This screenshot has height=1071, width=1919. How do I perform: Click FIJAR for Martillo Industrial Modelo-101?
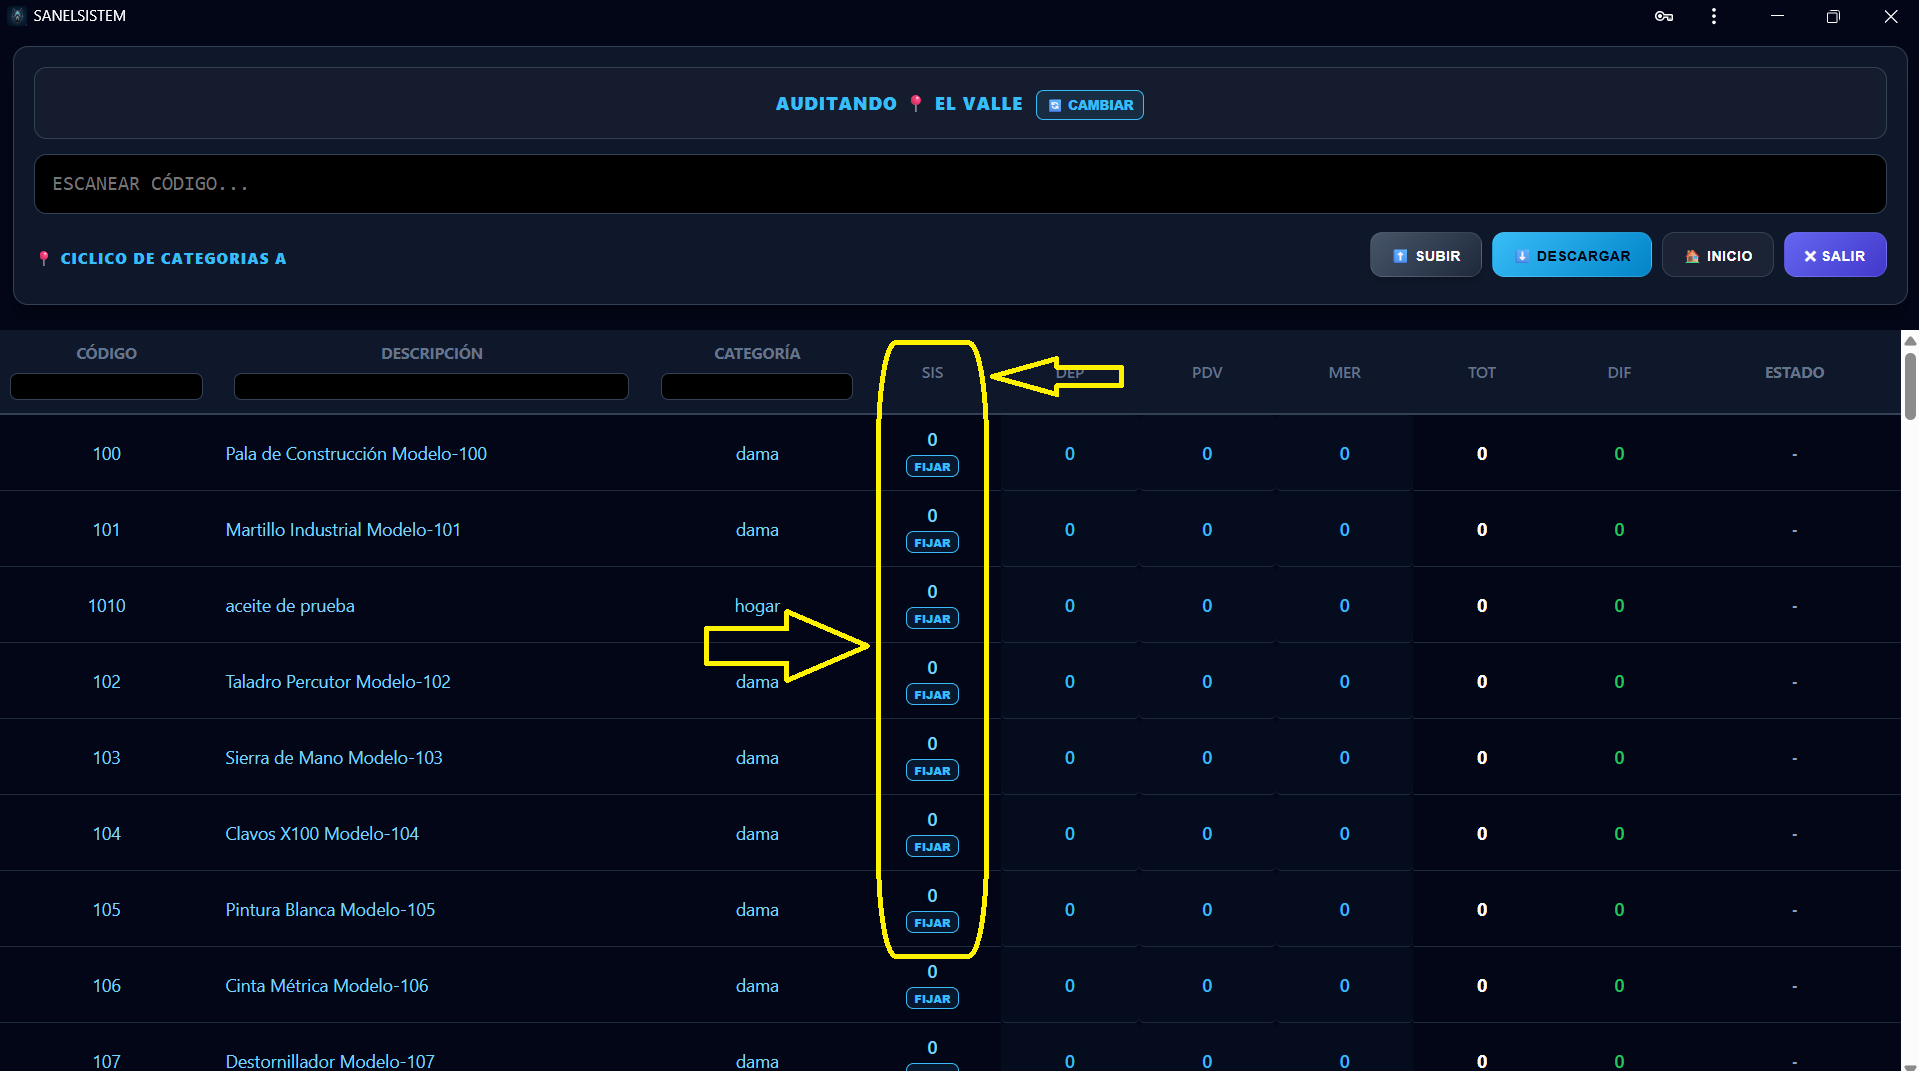tap(932, 543)
